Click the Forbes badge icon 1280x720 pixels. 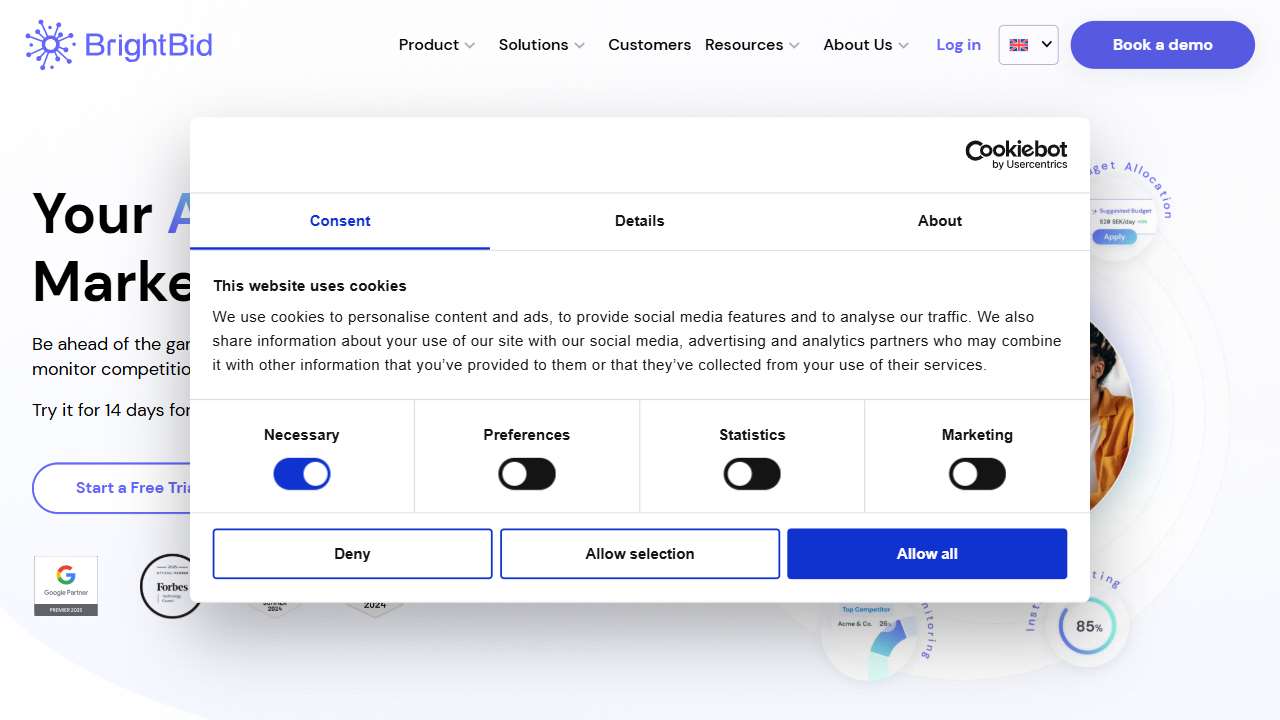pyautogui.click(x=171, y=586)
